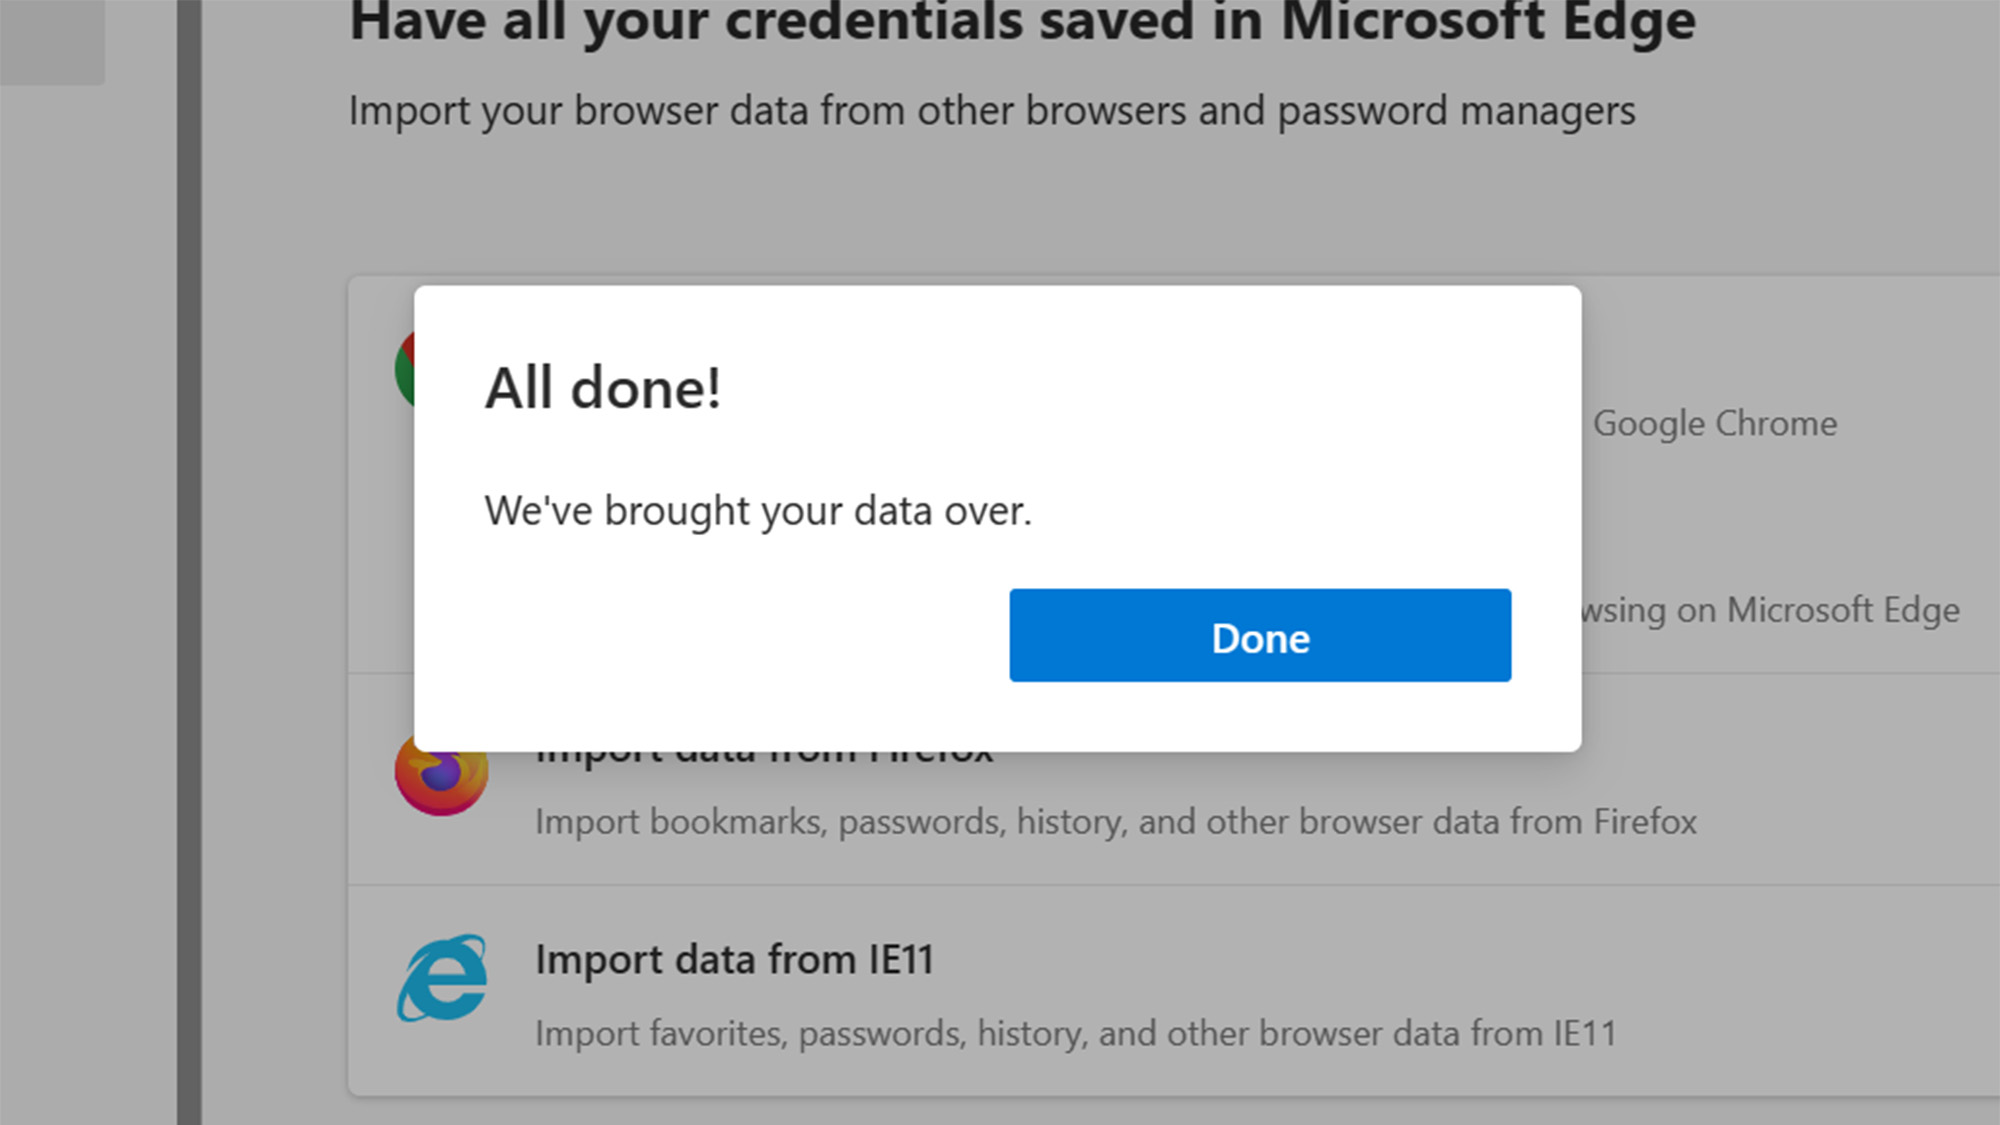Click the partially hidden Chrome logo icon
The image size is (2000, 1125).
tap(404, 368)
